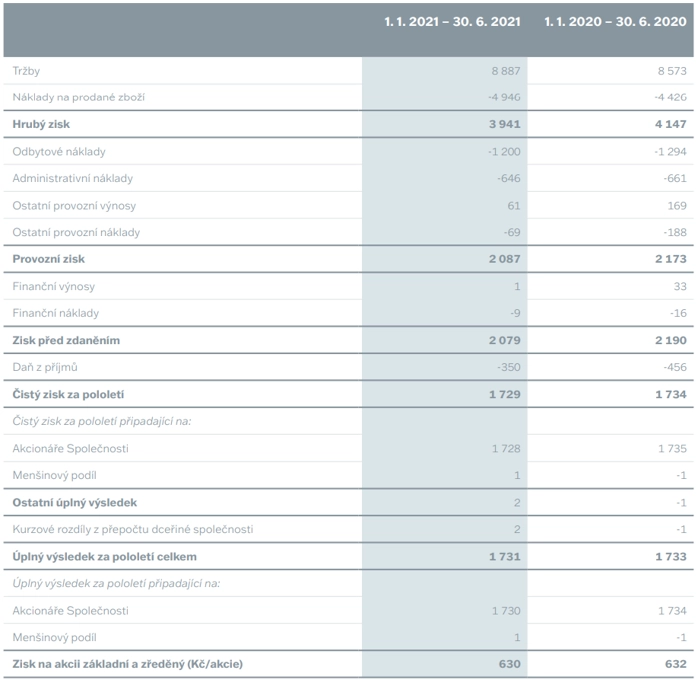The height and width of the screenshot is (683, 698).
Task: Click the Daň z příjmů value -456
Action: coord(675,367)
